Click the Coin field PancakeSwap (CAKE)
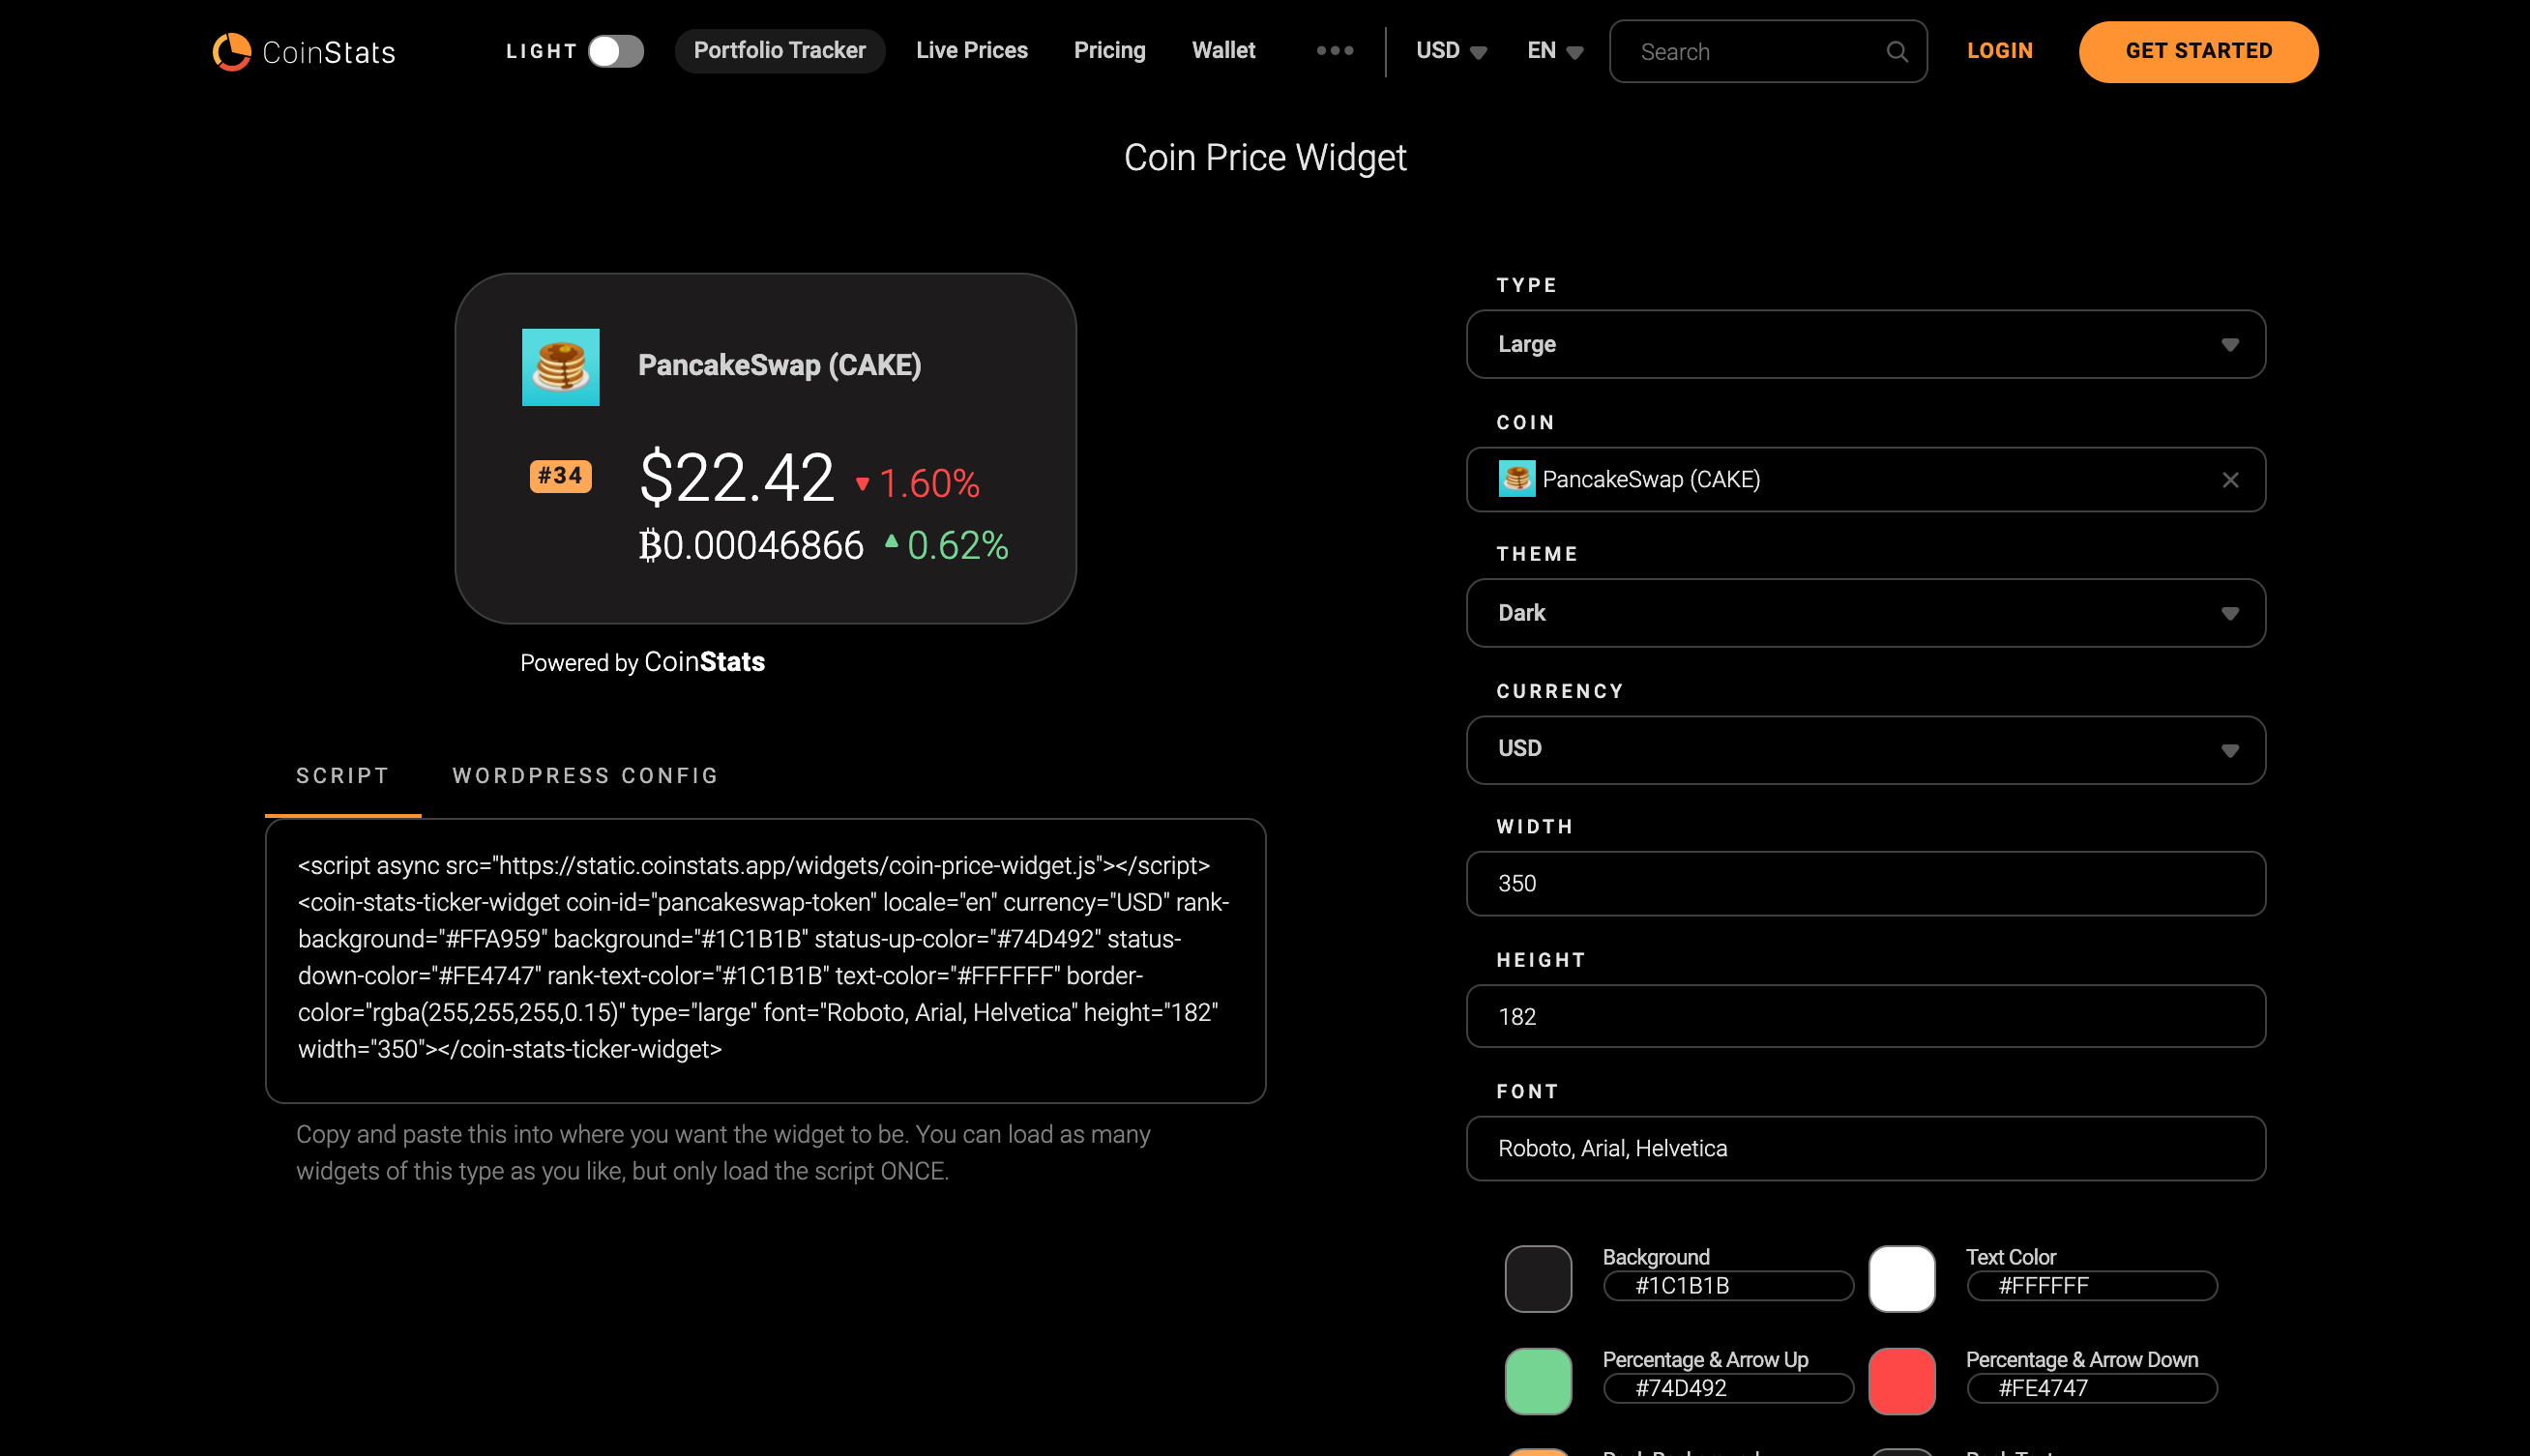This screenshot has height=1456, width=2530. tap(1865, 479)
